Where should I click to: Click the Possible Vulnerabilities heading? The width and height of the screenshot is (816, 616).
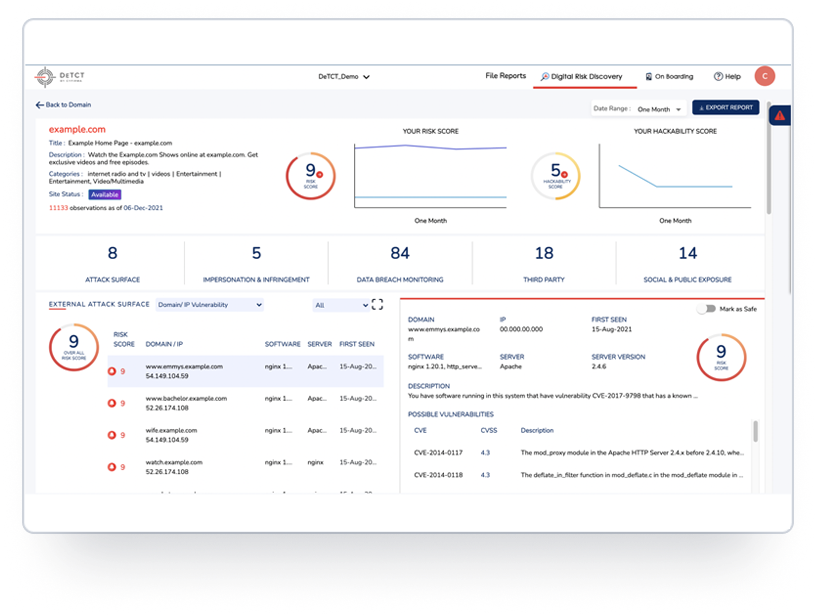point(451,415)
